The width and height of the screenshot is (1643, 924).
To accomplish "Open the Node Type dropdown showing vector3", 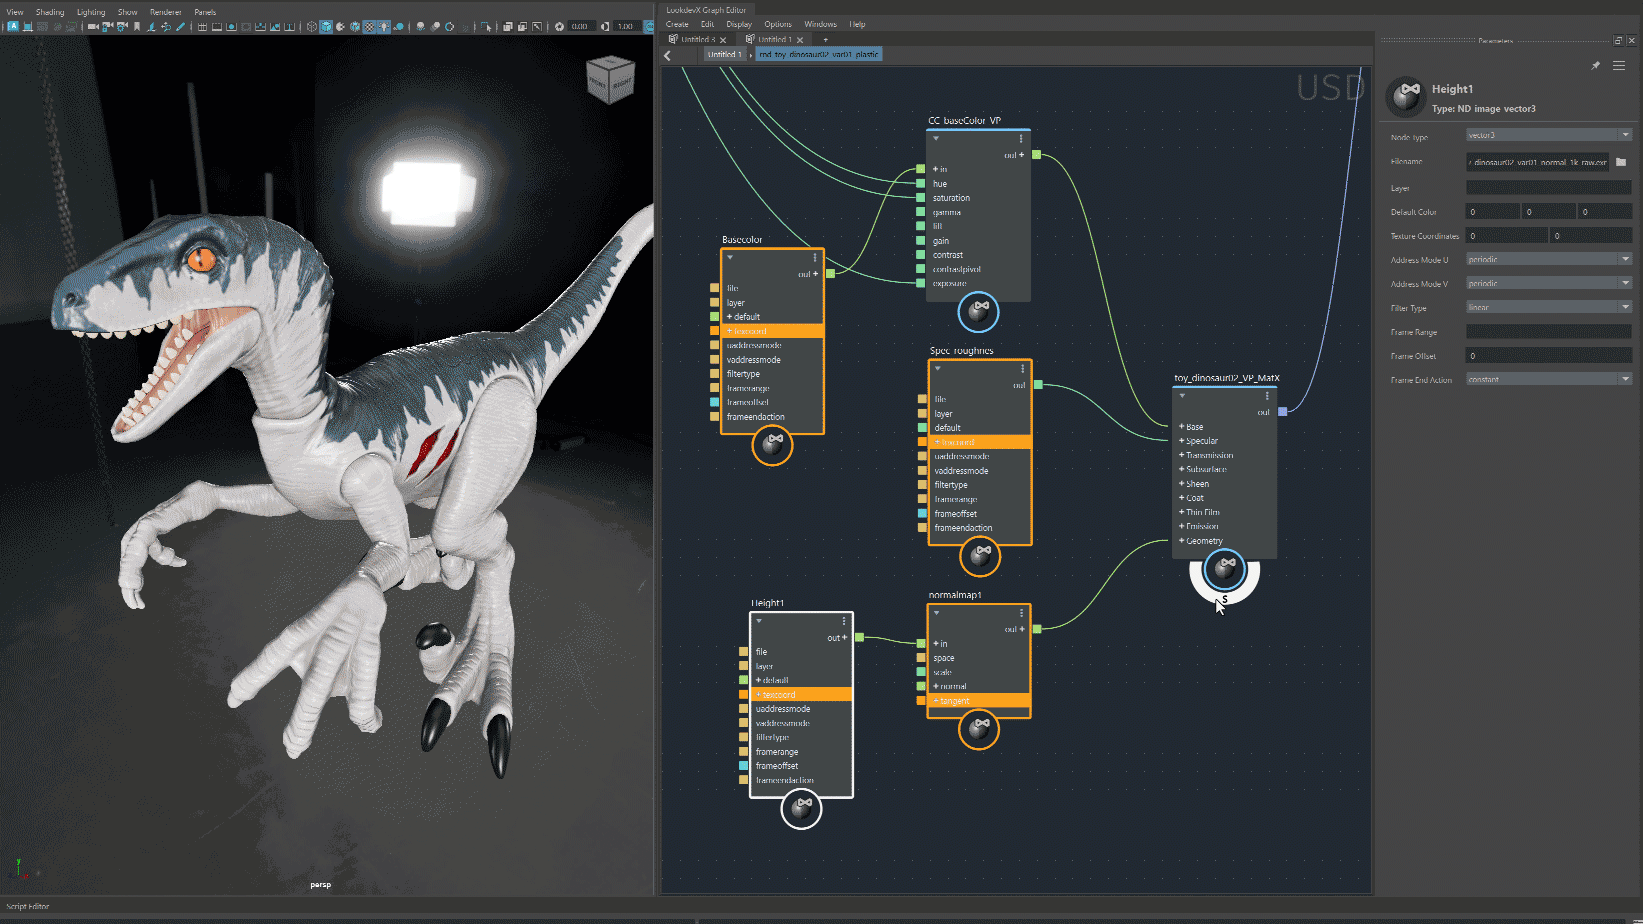I will (1548, 134).
